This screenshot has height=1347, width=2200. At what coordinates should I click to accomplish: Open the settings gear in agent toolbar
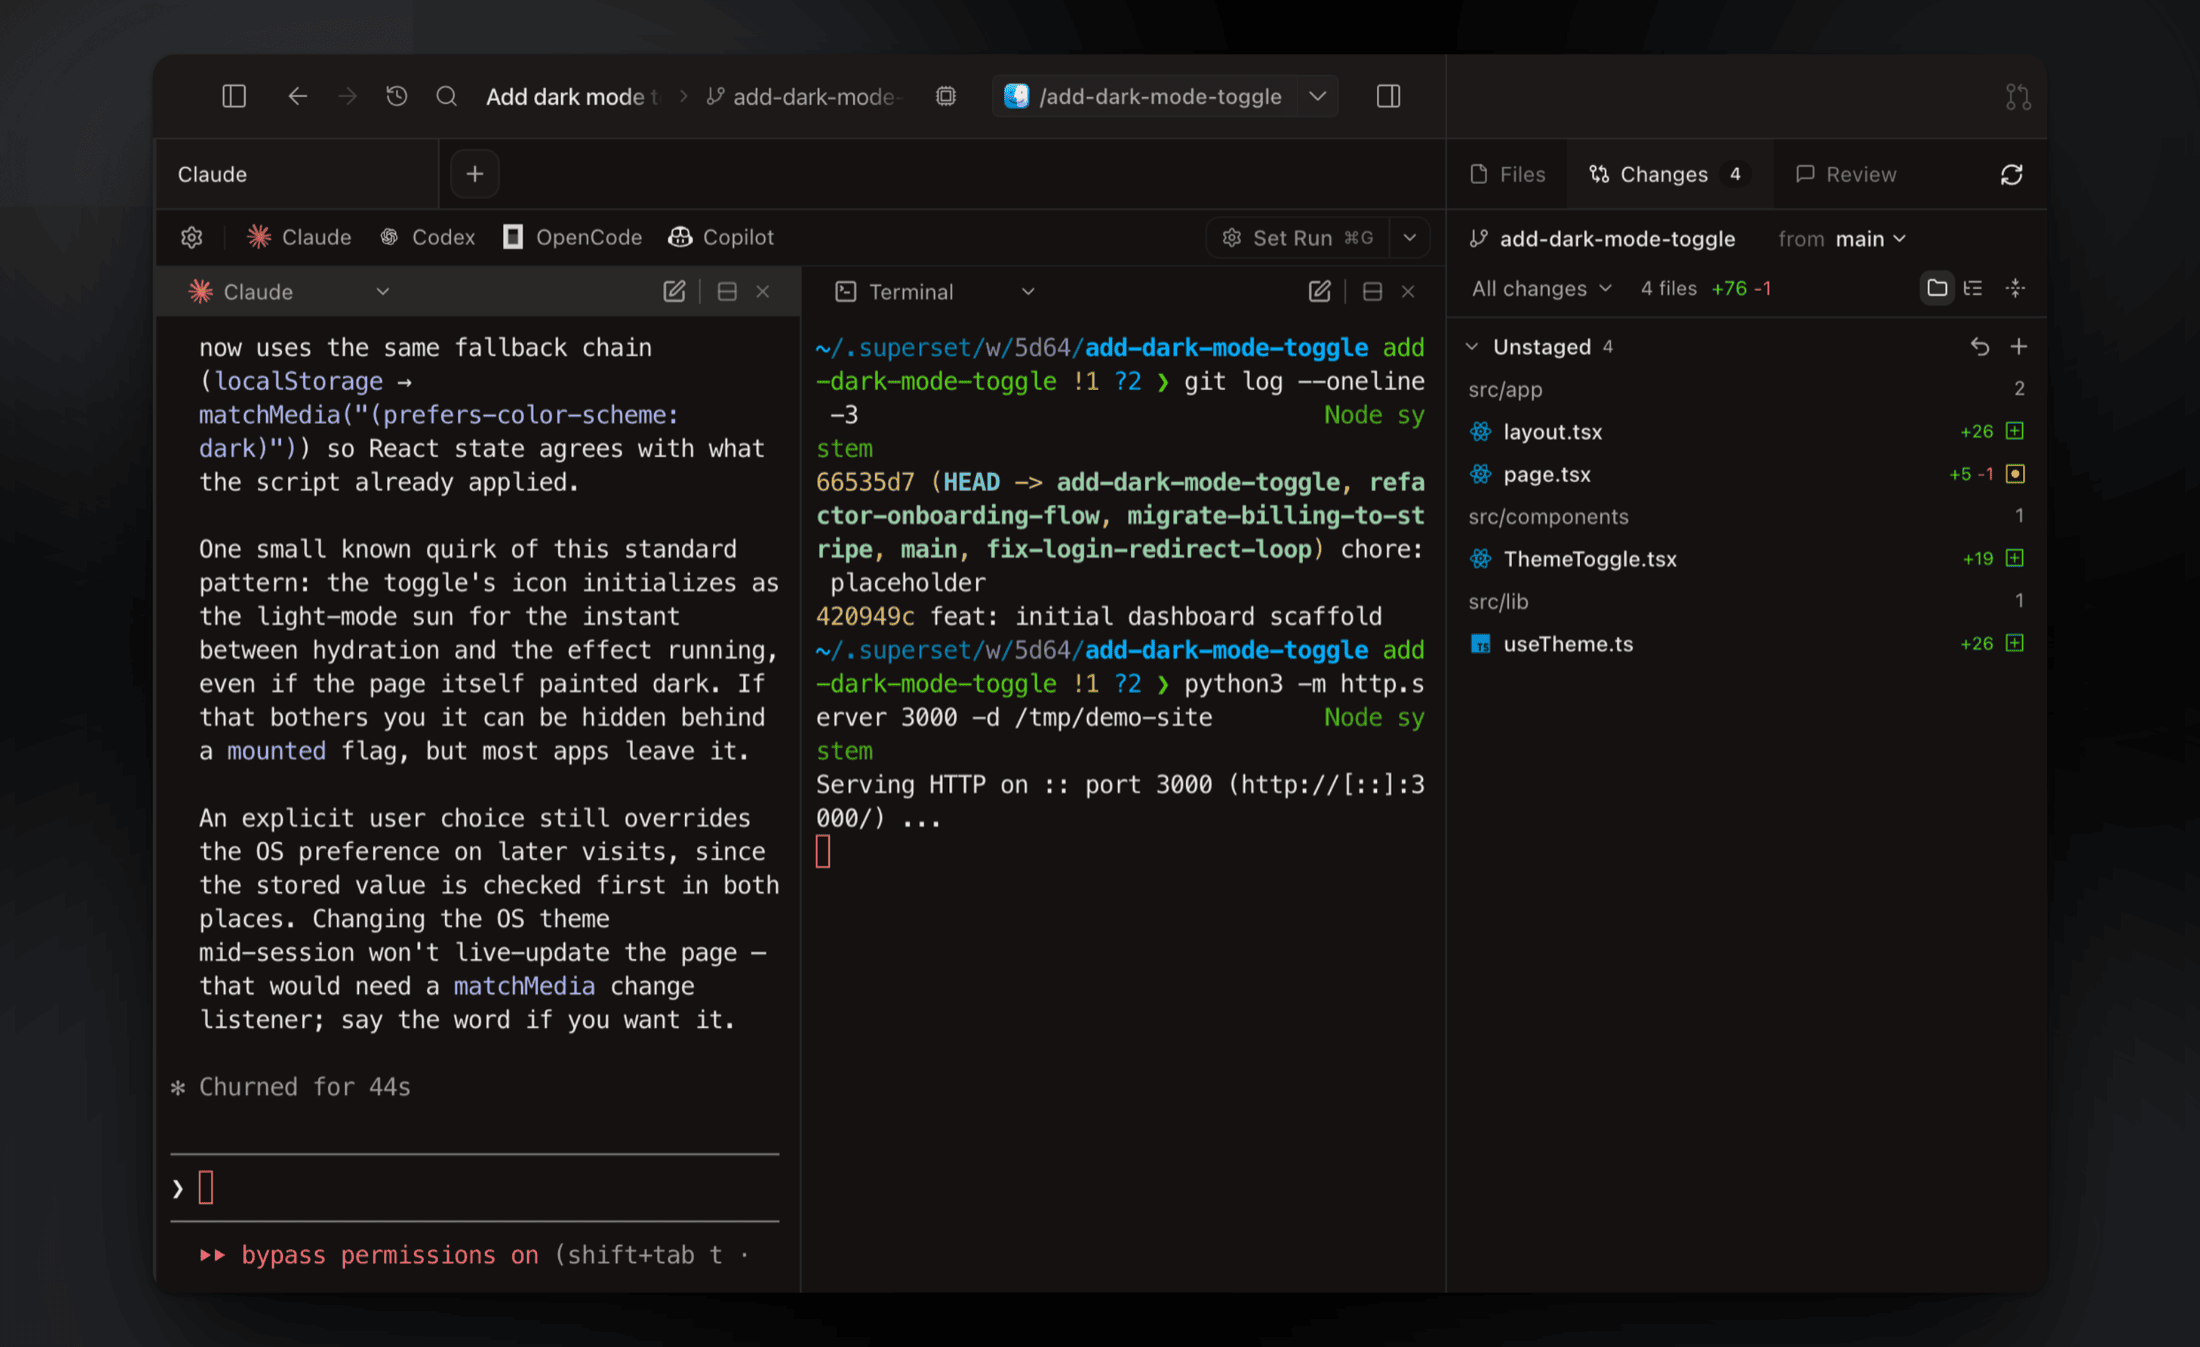click(x=192, y=237)
